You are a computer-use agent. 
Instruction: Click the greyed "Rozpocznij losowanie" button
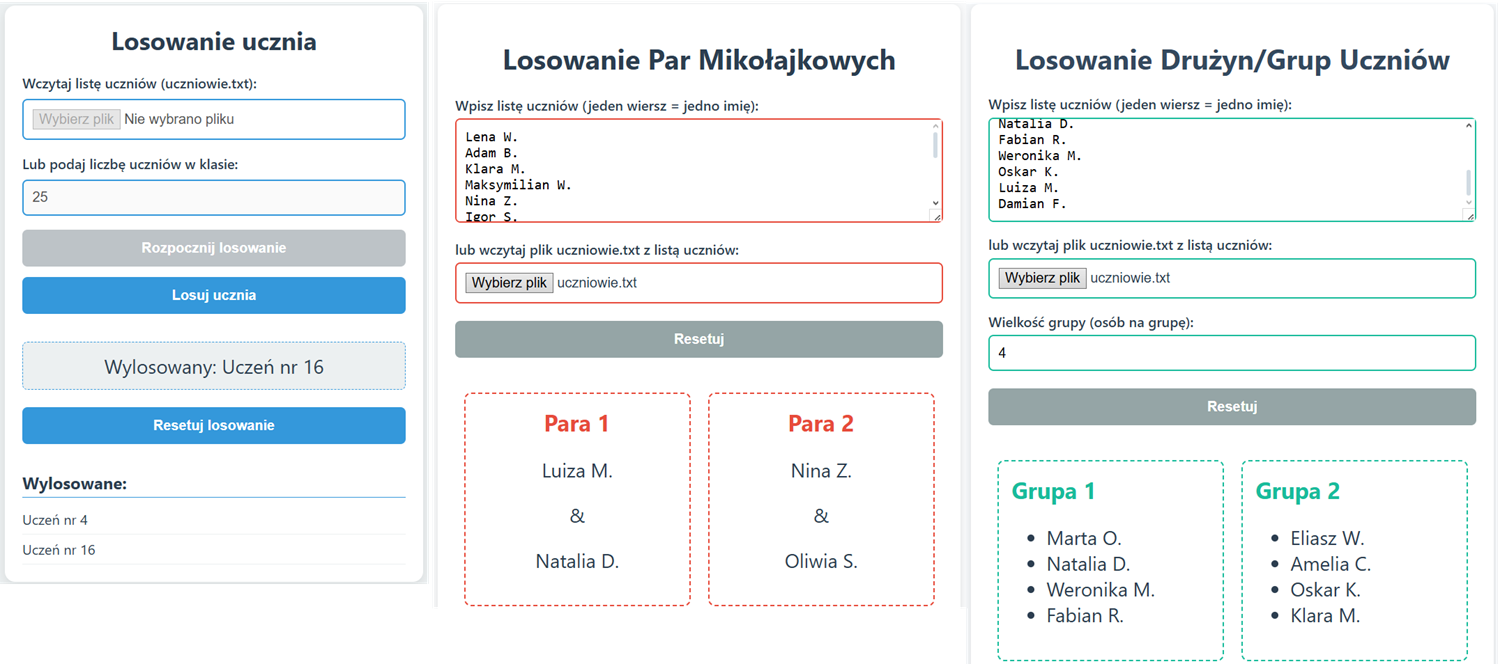(213, 248)
